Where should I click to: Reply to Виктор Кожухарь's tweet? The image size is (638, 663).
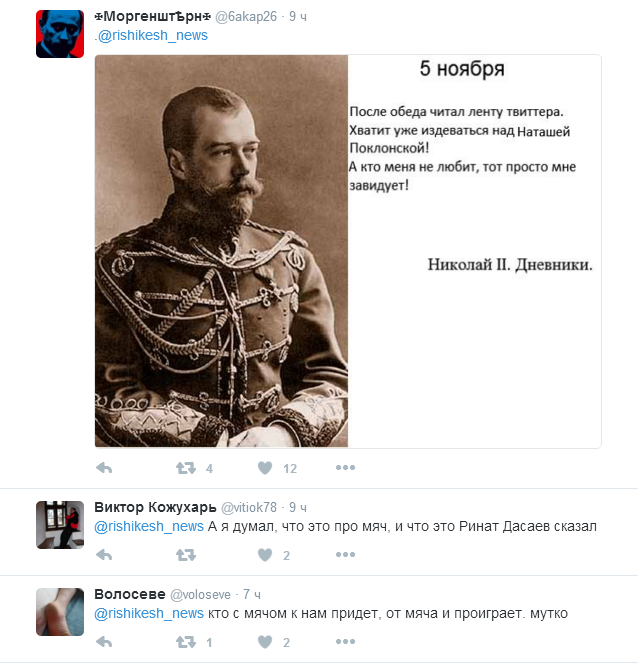[x=104, y=555]
